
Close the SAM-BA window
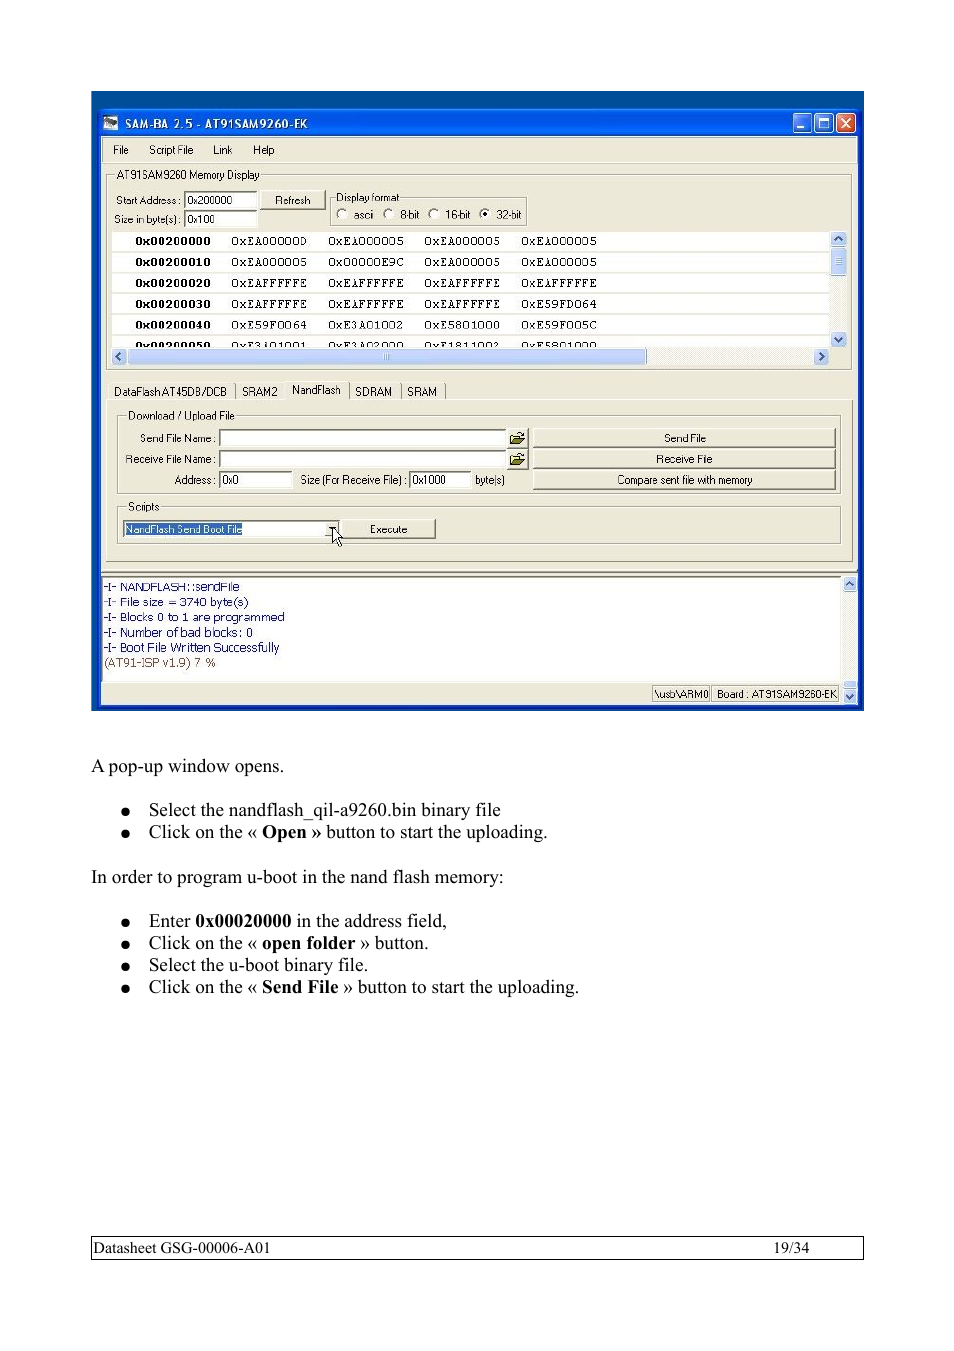846,123
